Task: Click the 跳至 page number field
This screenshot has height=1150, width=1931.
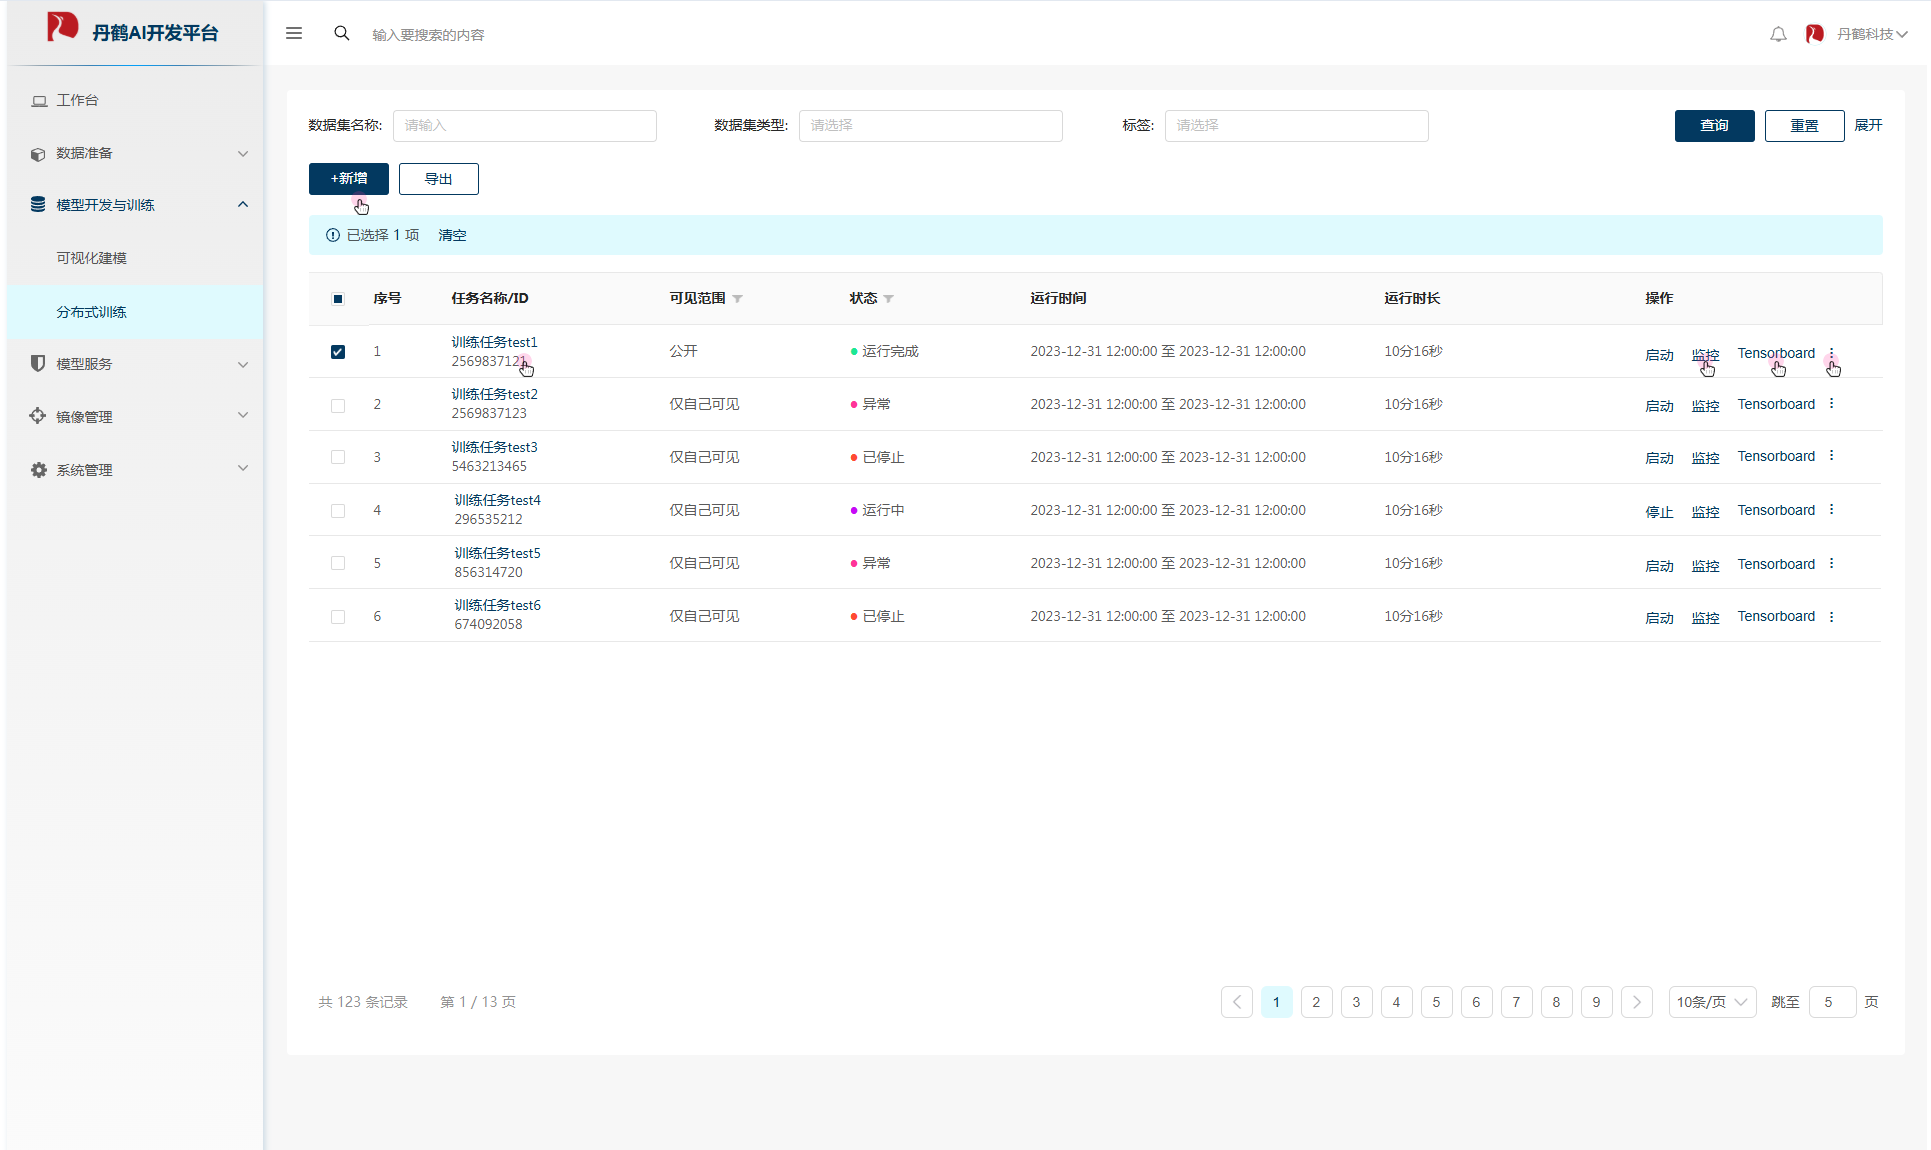Action: pos(1832,1002)
